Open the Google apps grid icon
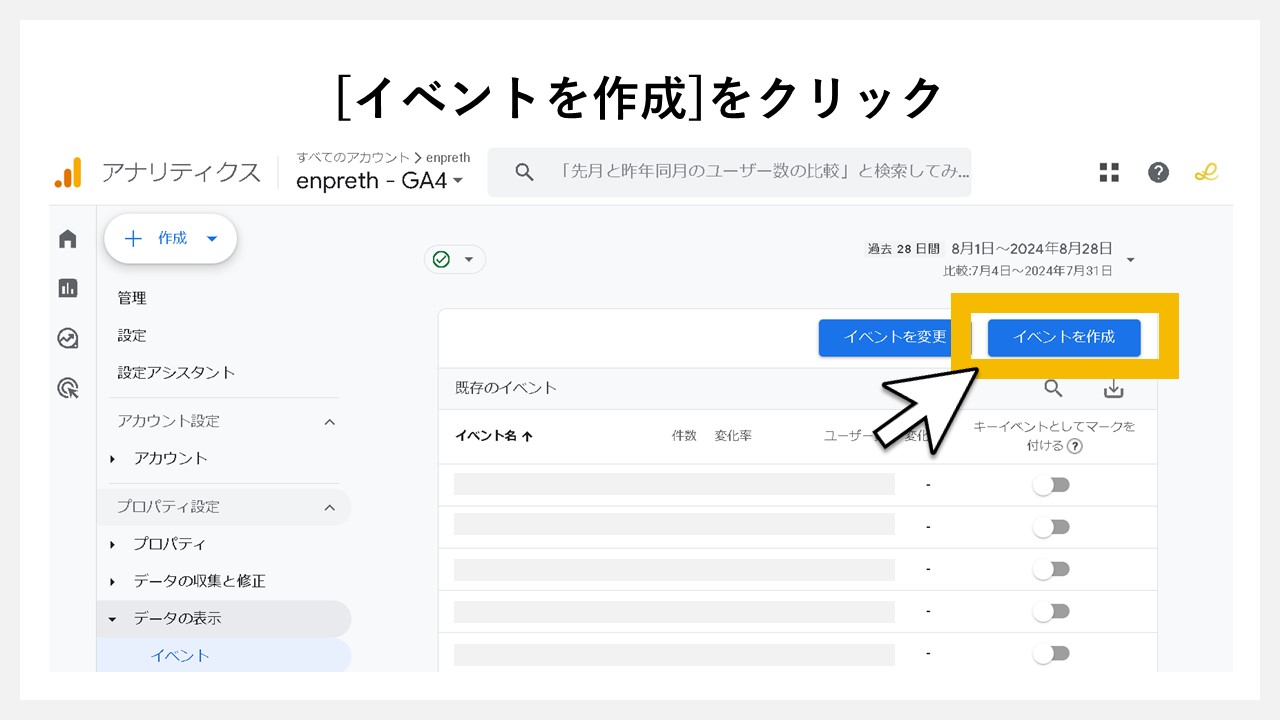Screen dimensions: 1280x720 (x=1108, y=172)
